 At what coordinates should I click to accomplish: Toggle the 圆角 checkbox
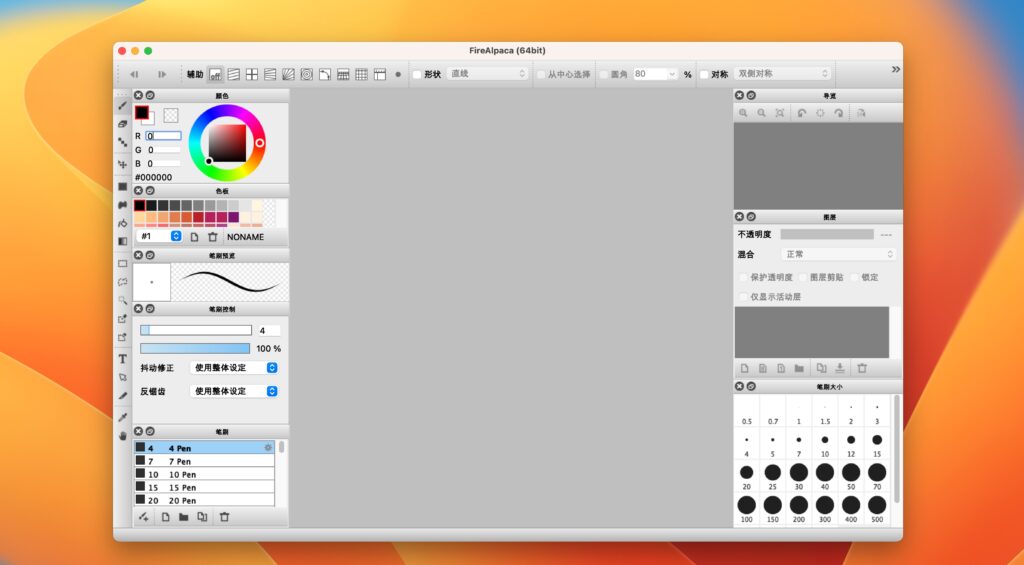click(603, 74)
